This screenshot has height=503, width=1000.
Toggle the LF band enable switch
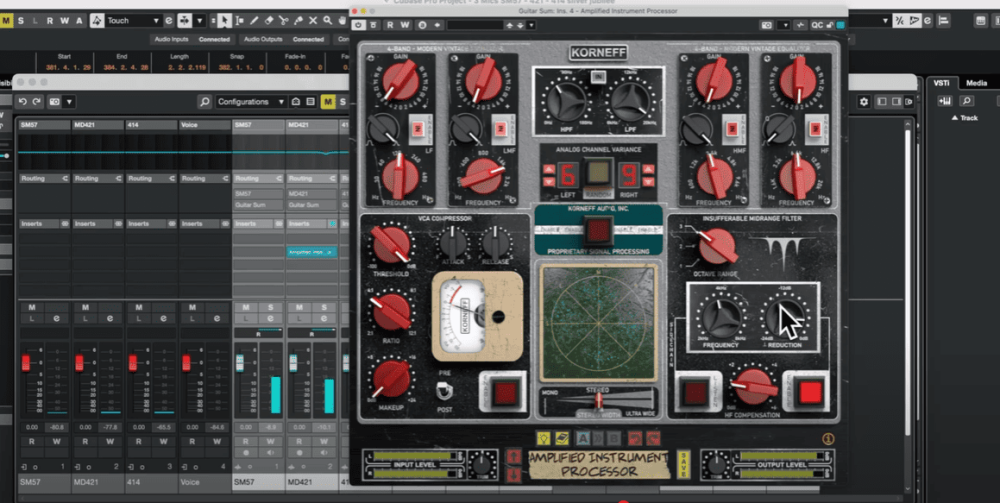(416, 128)
